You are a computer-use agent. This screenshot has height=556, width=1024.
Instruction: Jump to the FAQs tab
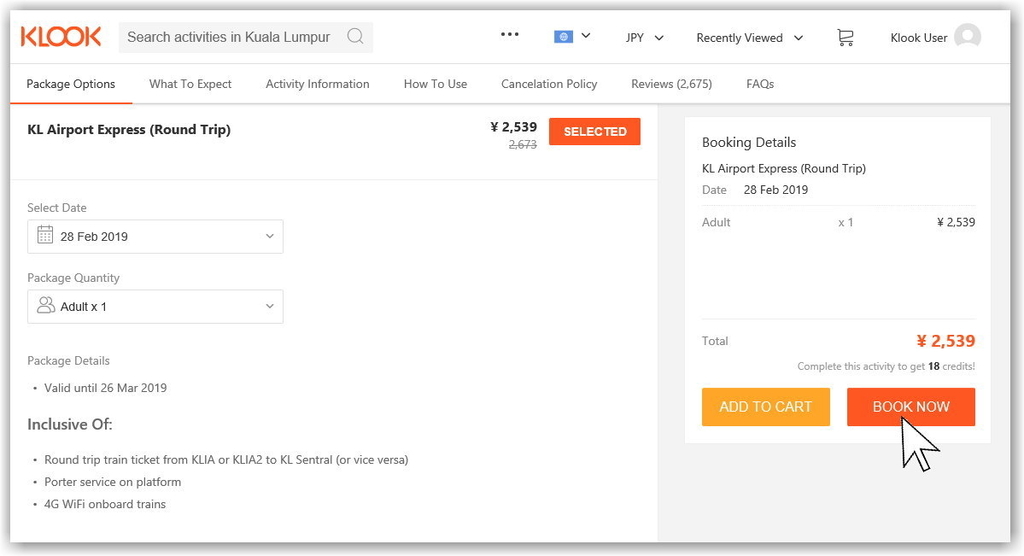point(760,84)
